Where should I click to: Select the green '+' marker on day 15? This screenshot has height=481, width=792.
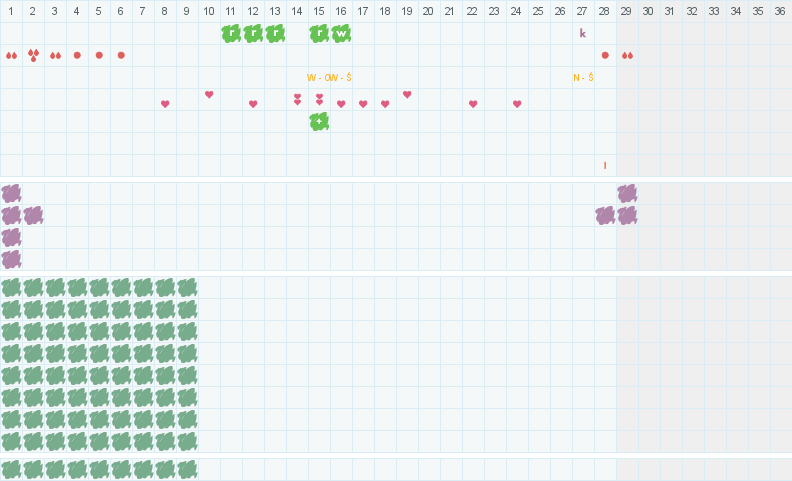(x=319, y=122)
